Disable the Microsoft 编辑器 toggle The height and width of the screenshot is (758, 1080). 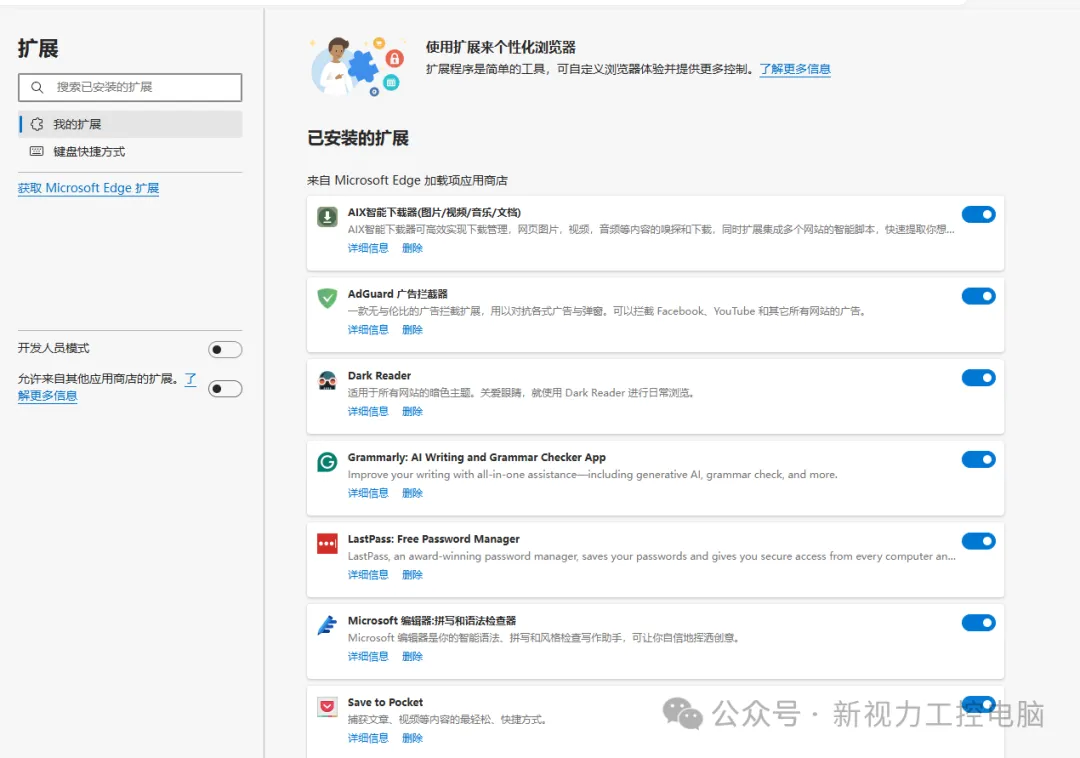[x=979, y=623]
